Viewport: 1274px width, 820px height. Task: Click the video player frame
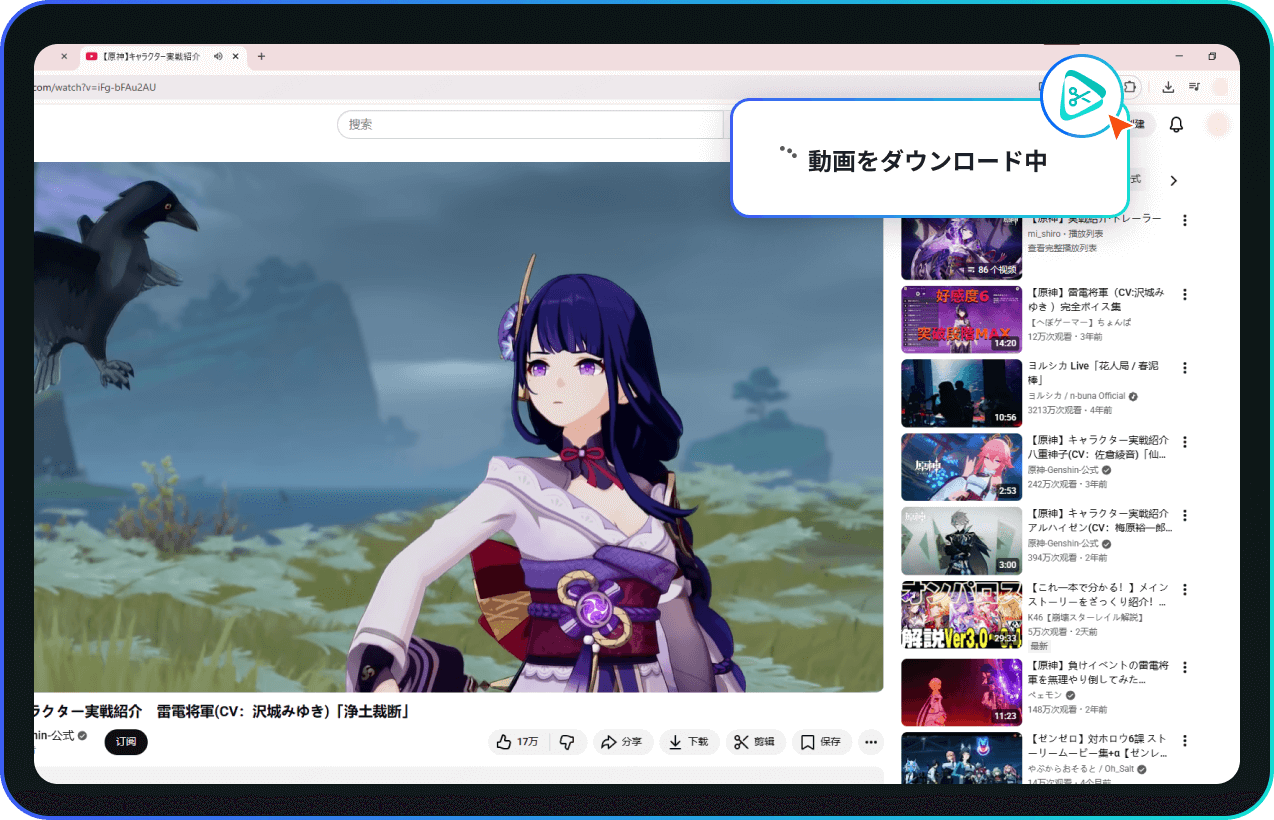pos(459,427)
